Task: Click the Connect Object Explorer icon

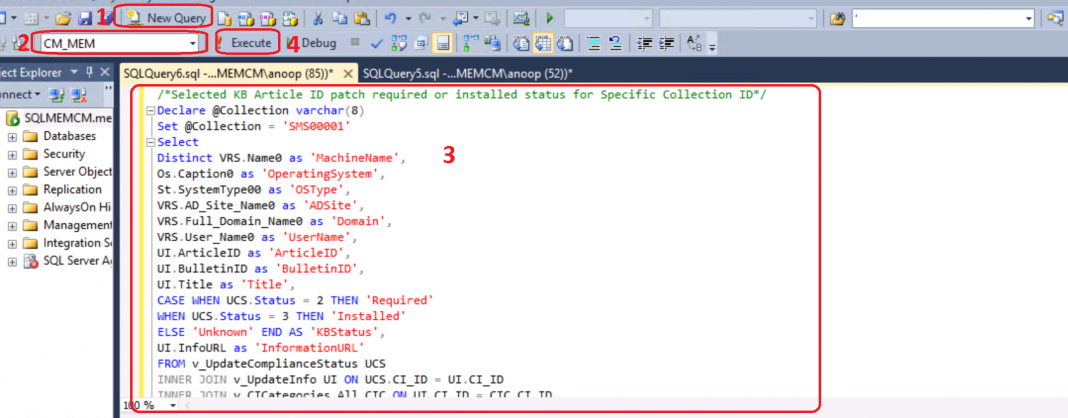Action: pyautogui.click(x=57, y=95)
